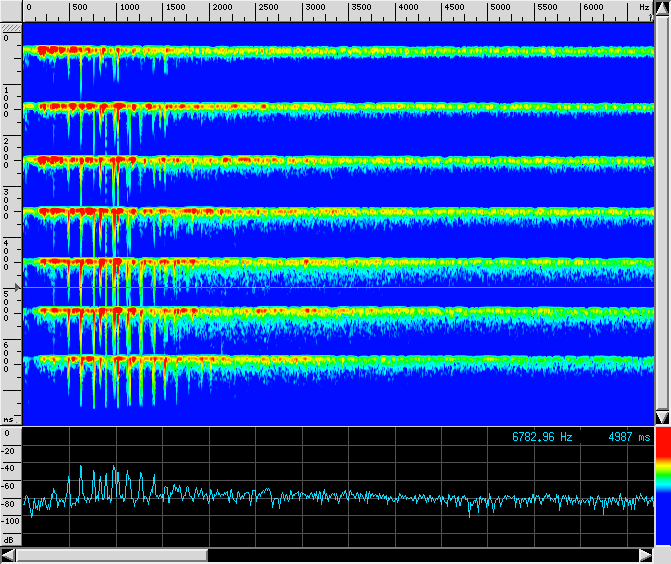The width and height of the screenshot is (671, 564).
Task: Click the horizontal scrollbar thumb
Action: pyautogui.click(x=111, y=555)
